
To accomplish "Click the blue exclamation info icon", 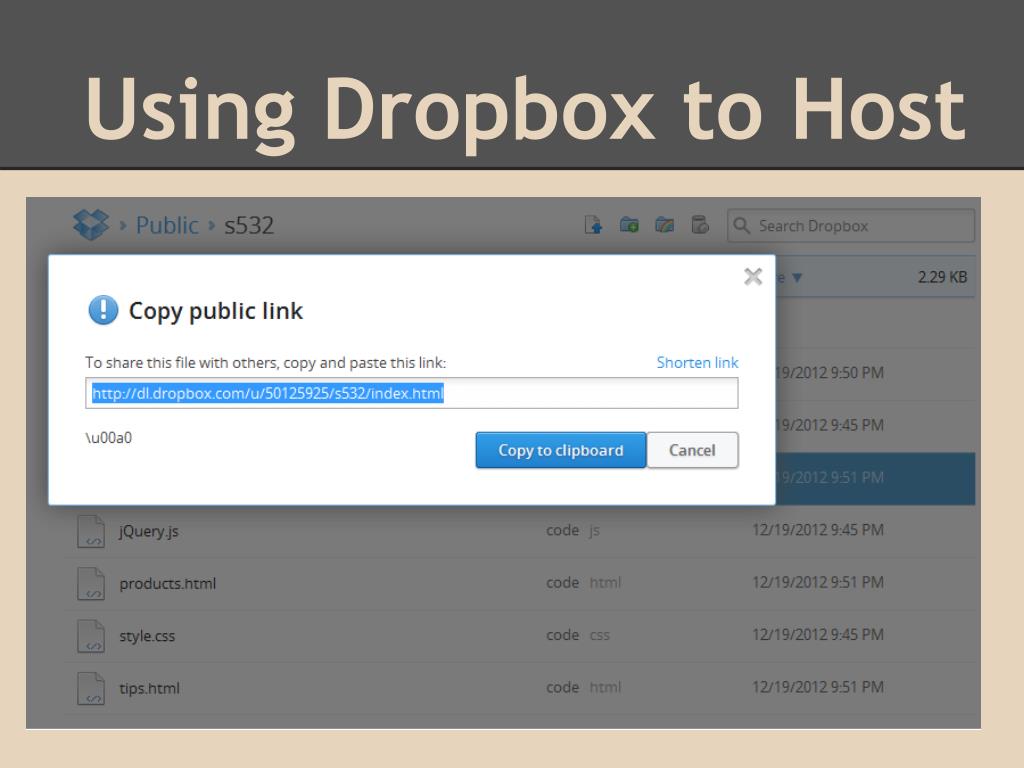I will pyautogui.click(x=103, y=310).
